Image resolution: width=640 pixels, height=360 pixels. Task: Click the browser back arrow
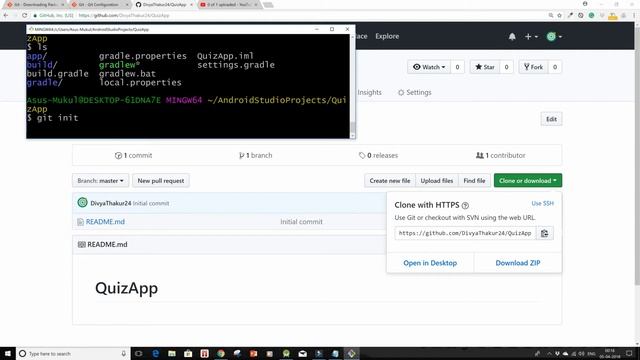pos(6,15)
